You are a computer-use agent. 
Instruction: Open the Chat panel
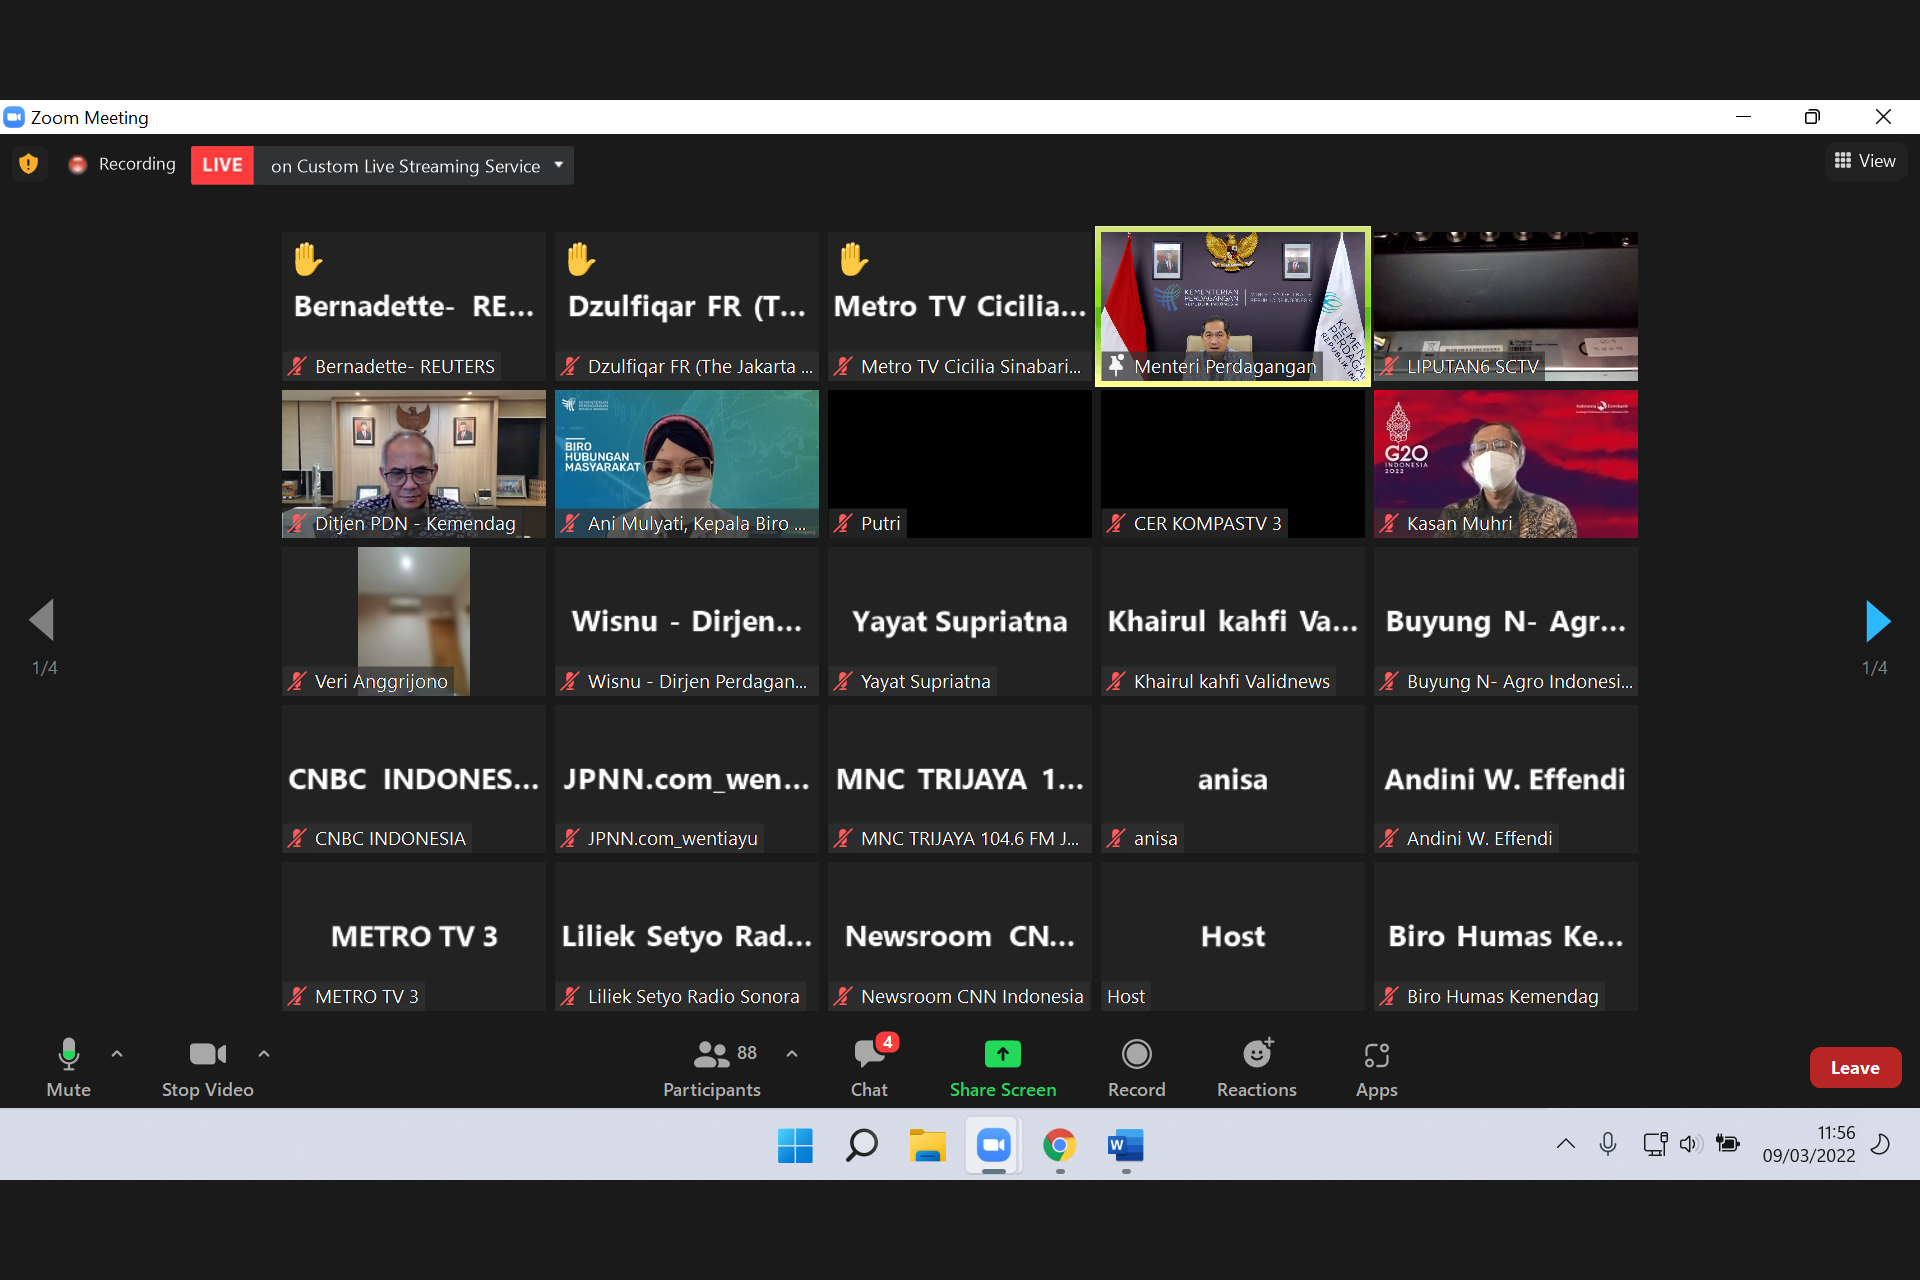(x=868, y=1068)
